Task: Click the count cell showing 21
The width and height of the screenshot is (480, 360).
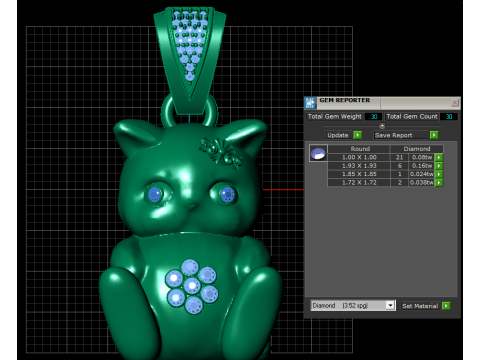Action: [x=399, y=157]
